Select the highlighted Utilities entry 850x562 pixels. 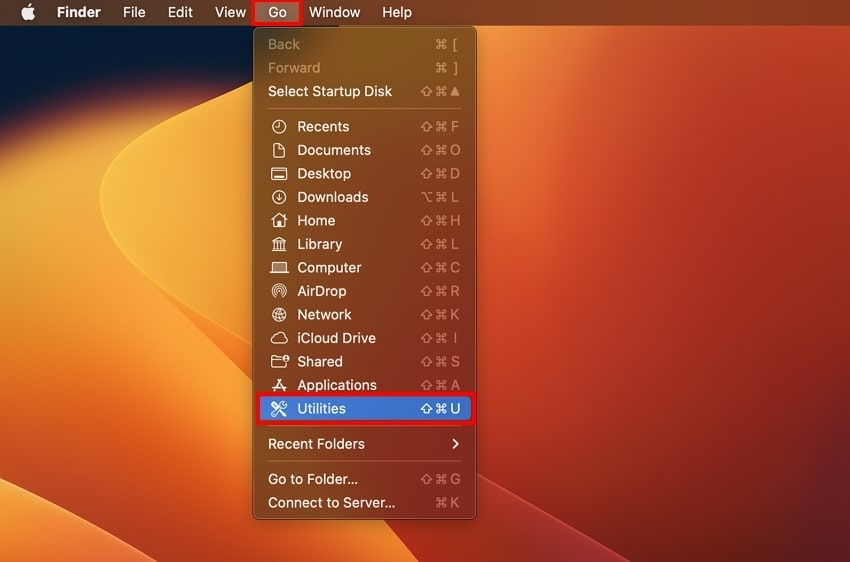pos(364,409)
